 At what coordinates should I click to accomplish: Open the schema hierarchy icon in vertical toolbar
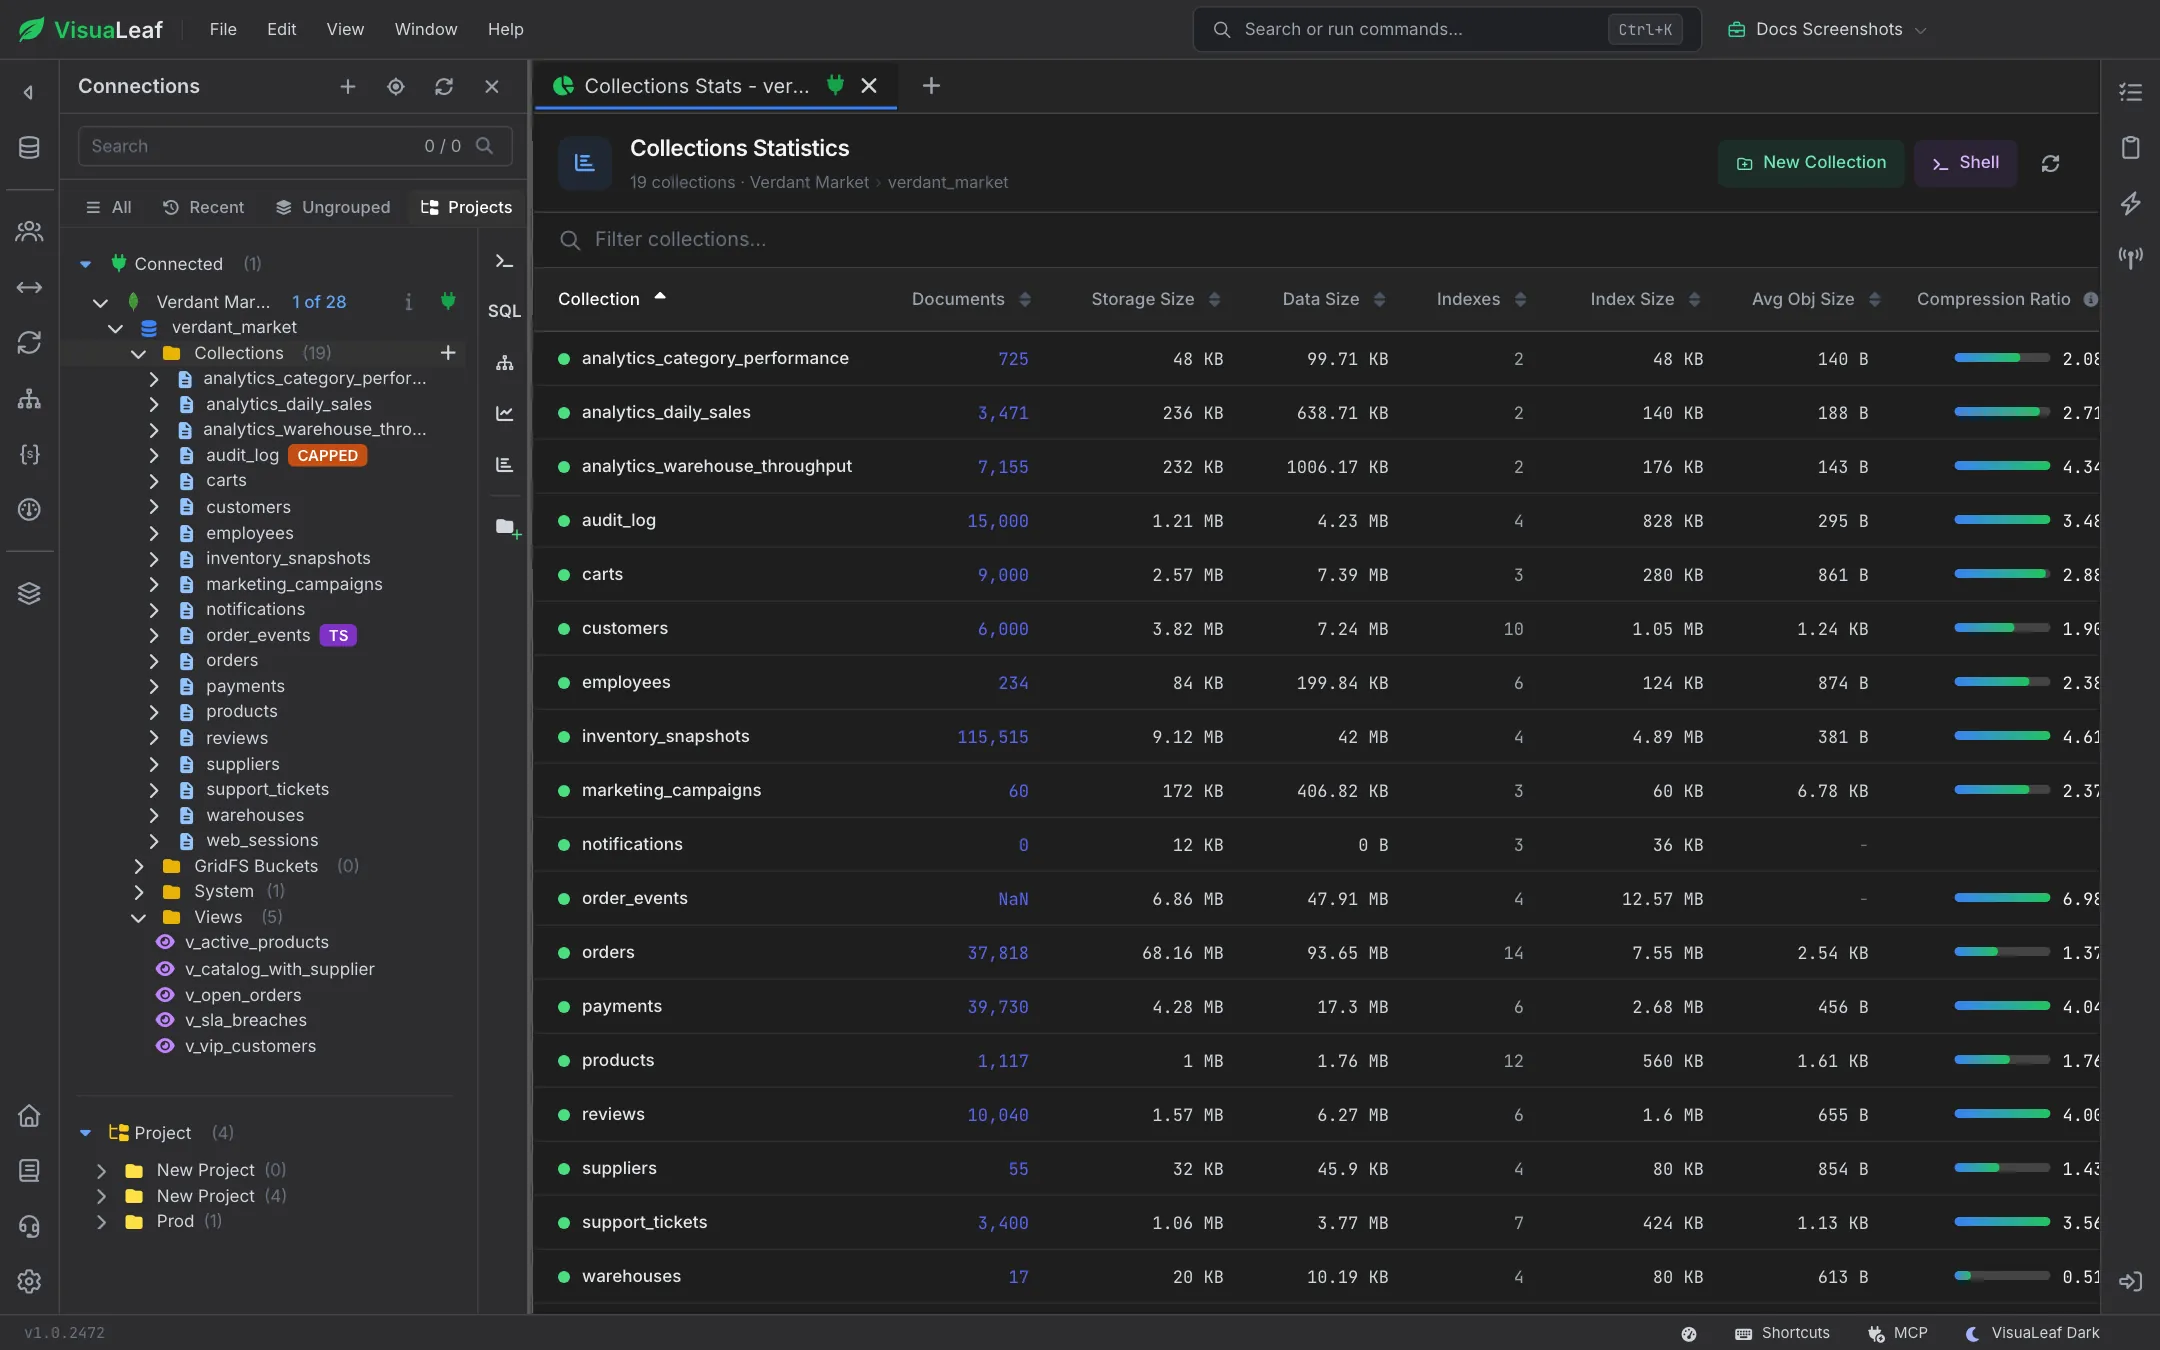click(504, 363)
